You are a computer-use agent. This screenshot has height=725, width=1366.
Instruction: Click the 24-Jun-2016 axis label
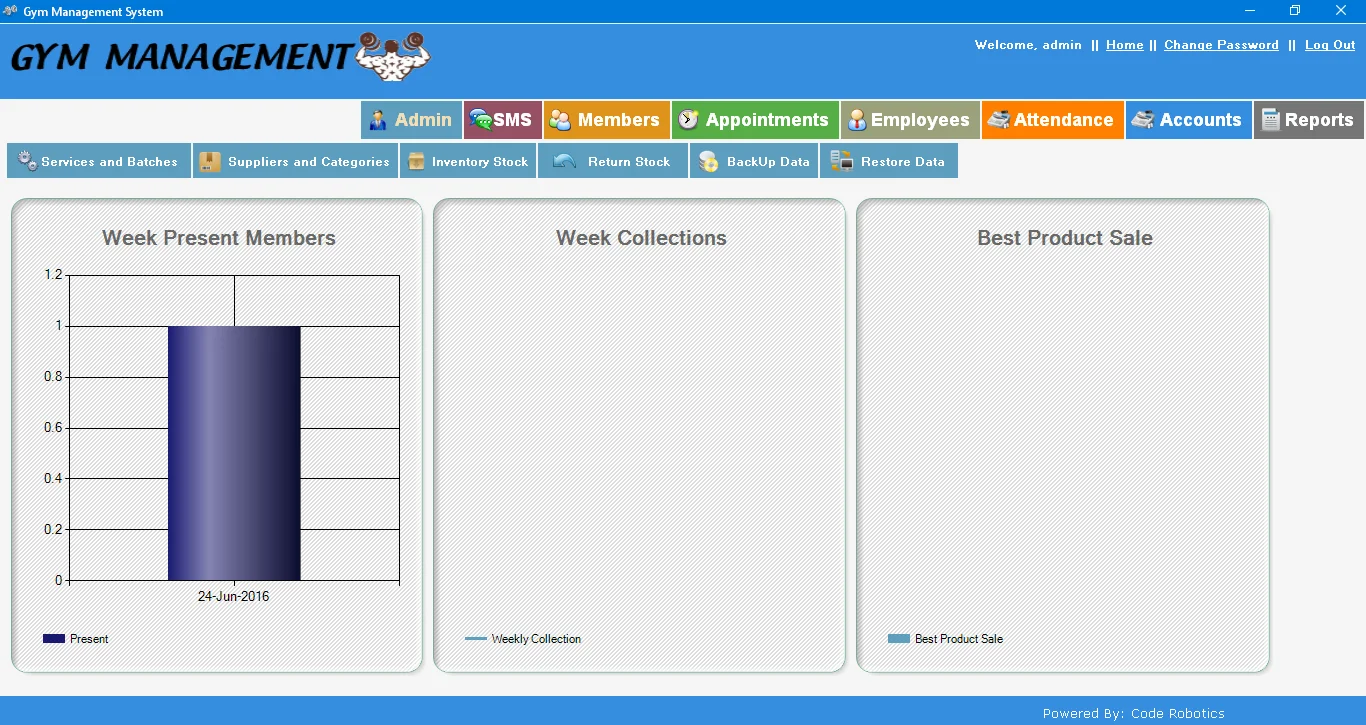pyautogui.click(x=233, y=596)
